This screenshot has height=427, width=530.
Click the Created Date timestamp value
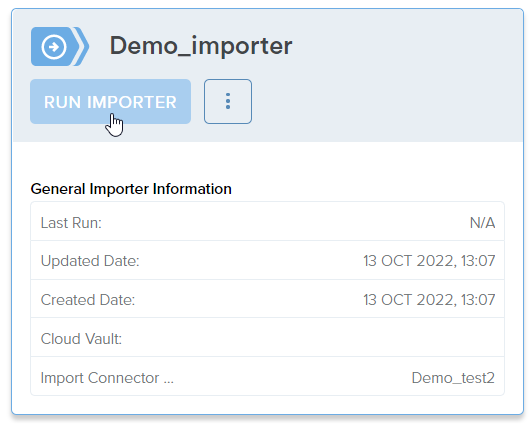[x=429, y=300]
